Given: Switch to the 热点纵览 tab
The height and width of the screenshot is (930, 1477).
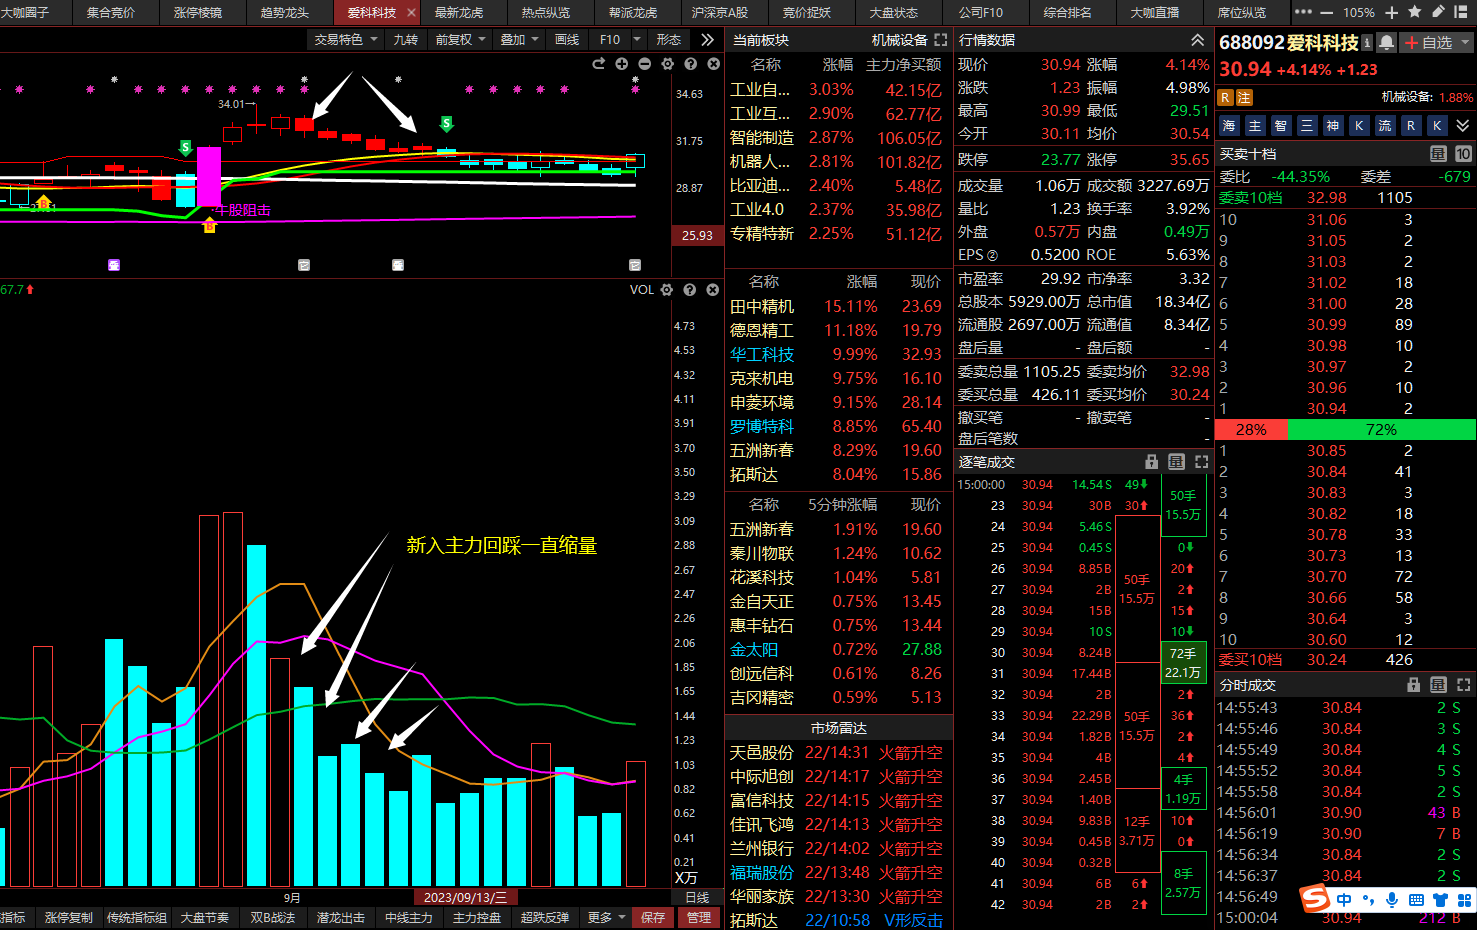Looking at the screenshot, I should 546,12.
